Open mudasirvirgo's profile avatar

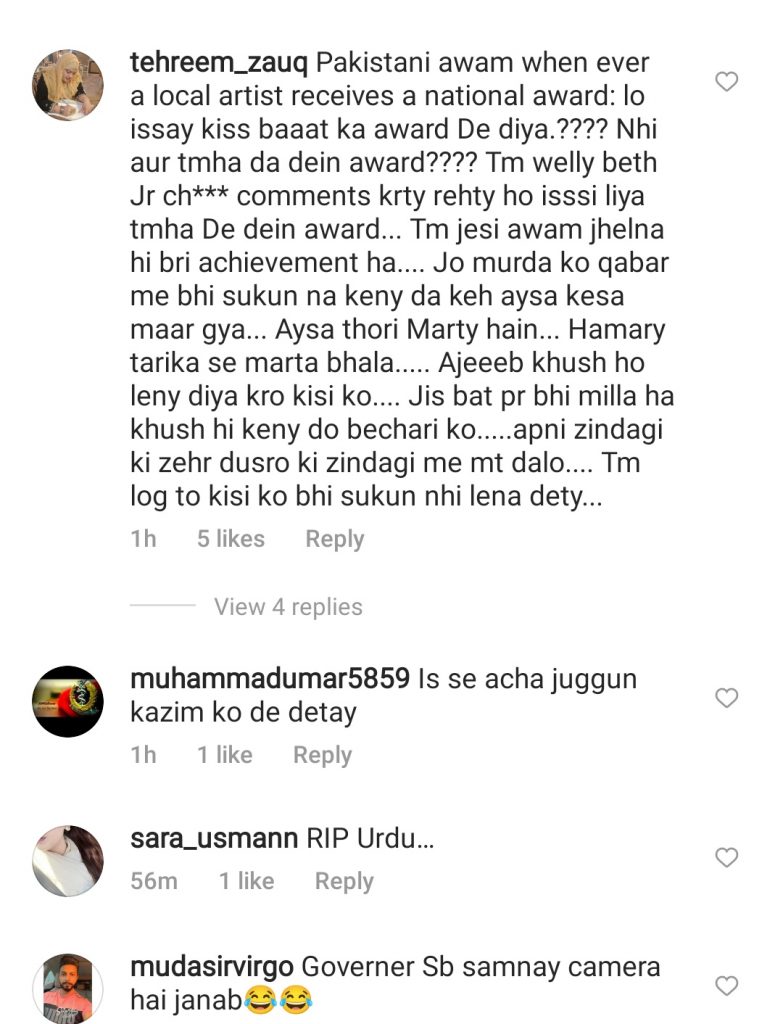pyautogui.click(x=68, y=989)
